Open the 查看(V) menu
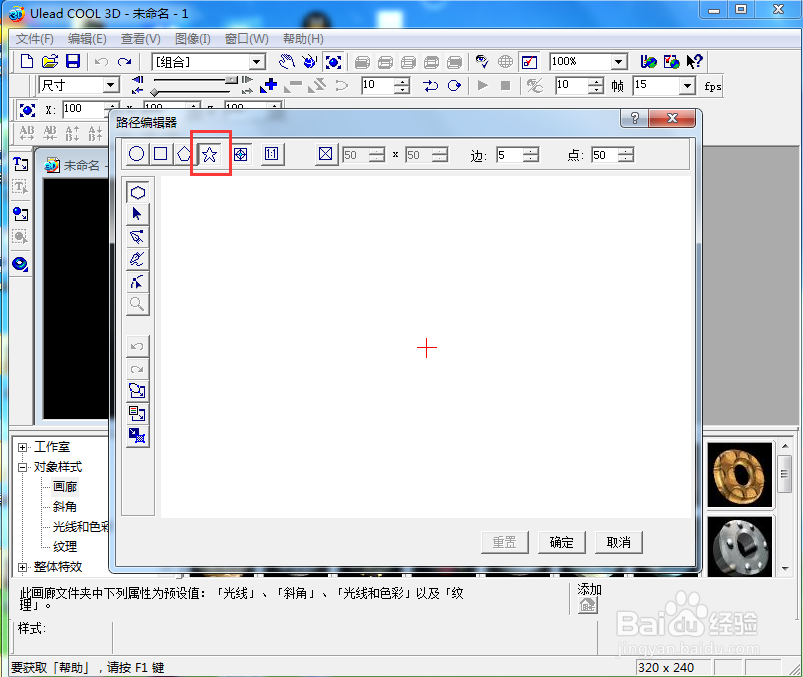Viewport: 803px width, 677px height. point(140,39)
